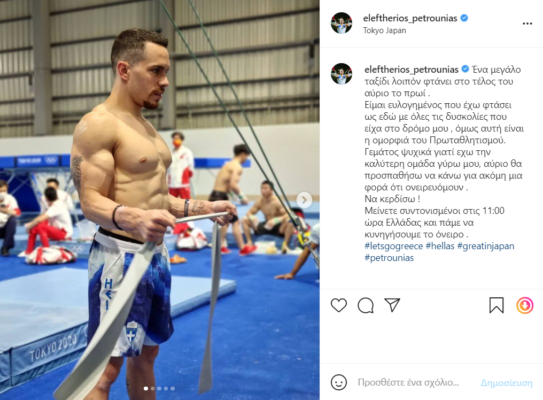The height and width of the screenshot is (400, 543).
Task: Click the pink download extension icon
Action: pyautogui.click(x=525, y=305)
